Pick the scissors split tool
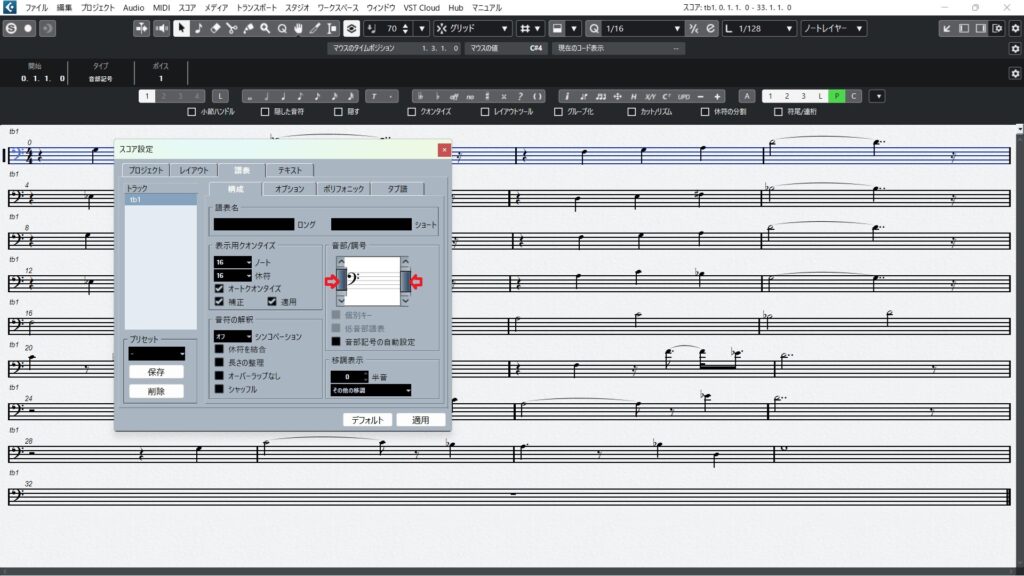Screen dimensions: 1024x576 [x=231, y=28]
